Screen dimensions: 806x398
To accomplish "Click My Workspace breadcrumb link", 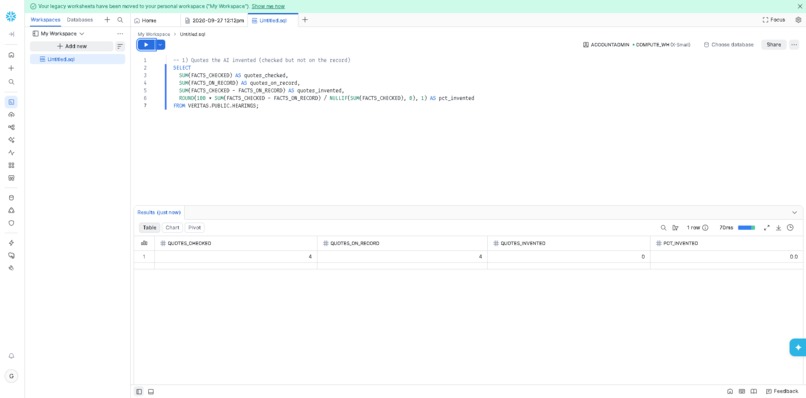I will [x=154, y=34].
